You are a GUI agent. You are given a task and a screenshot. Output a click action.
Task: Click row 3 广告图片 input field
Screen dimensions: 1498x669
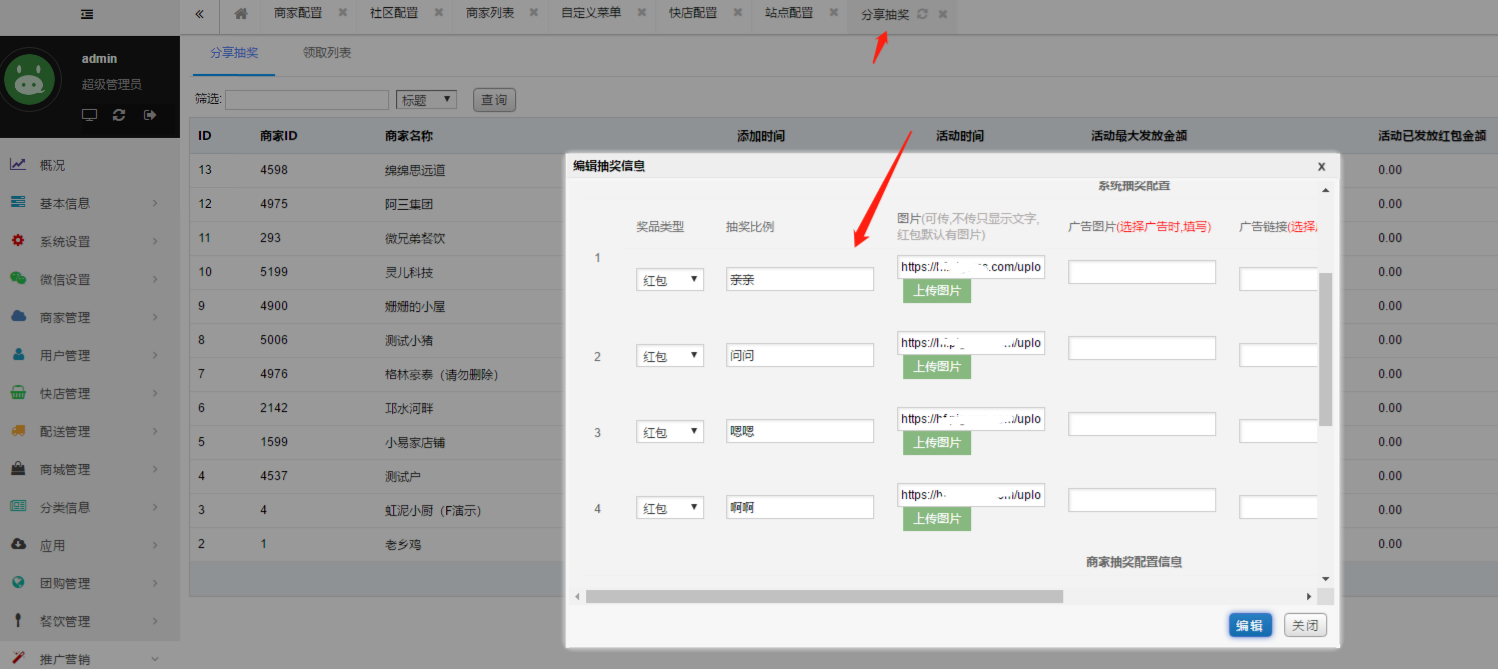click(x=1142, y=424)
